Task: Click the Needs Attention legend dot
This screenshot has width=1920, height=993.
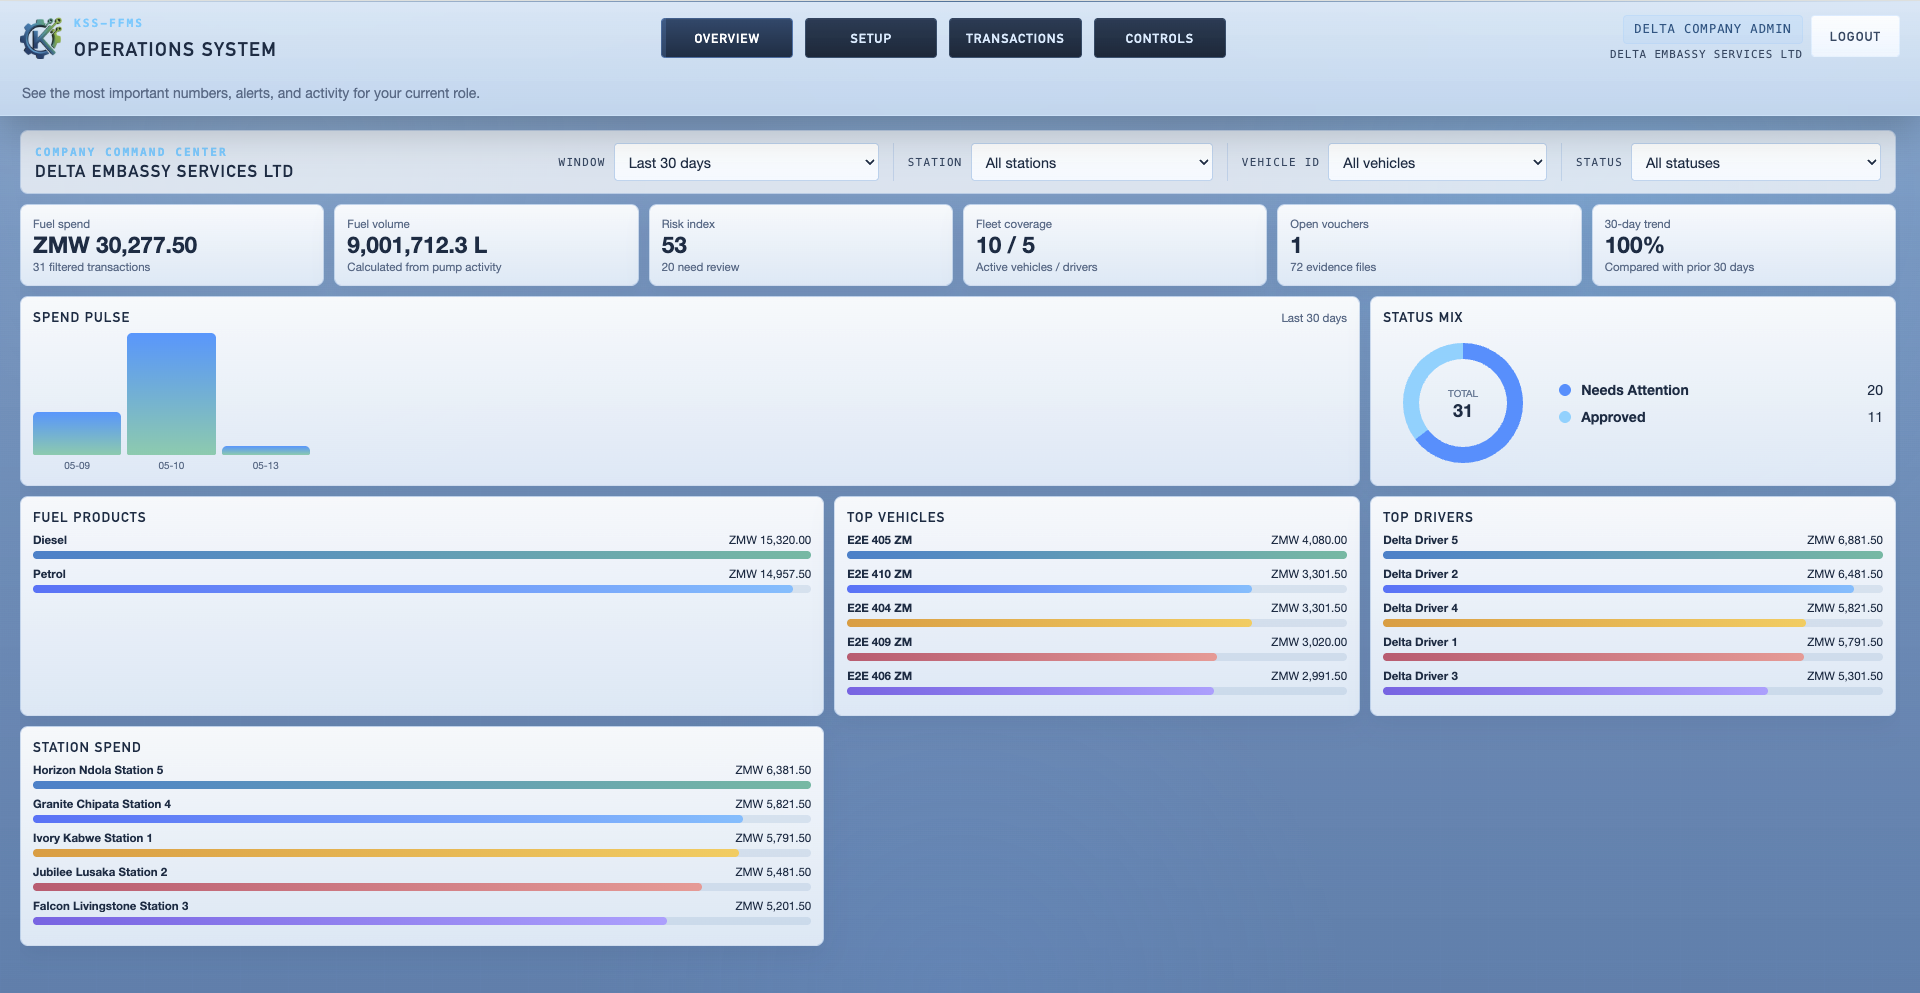Action: 1565,390
